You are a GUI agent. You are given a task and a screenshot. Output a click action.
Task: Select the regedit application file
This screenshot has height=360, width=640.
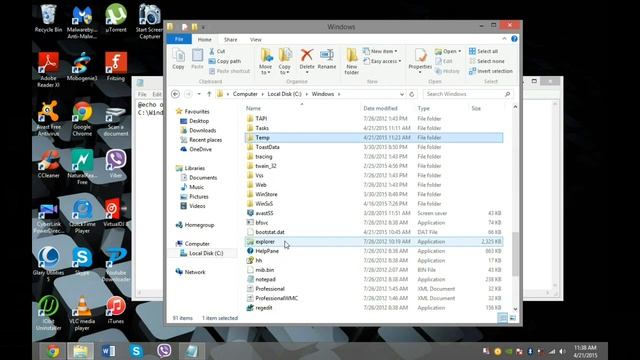point(373,308)
